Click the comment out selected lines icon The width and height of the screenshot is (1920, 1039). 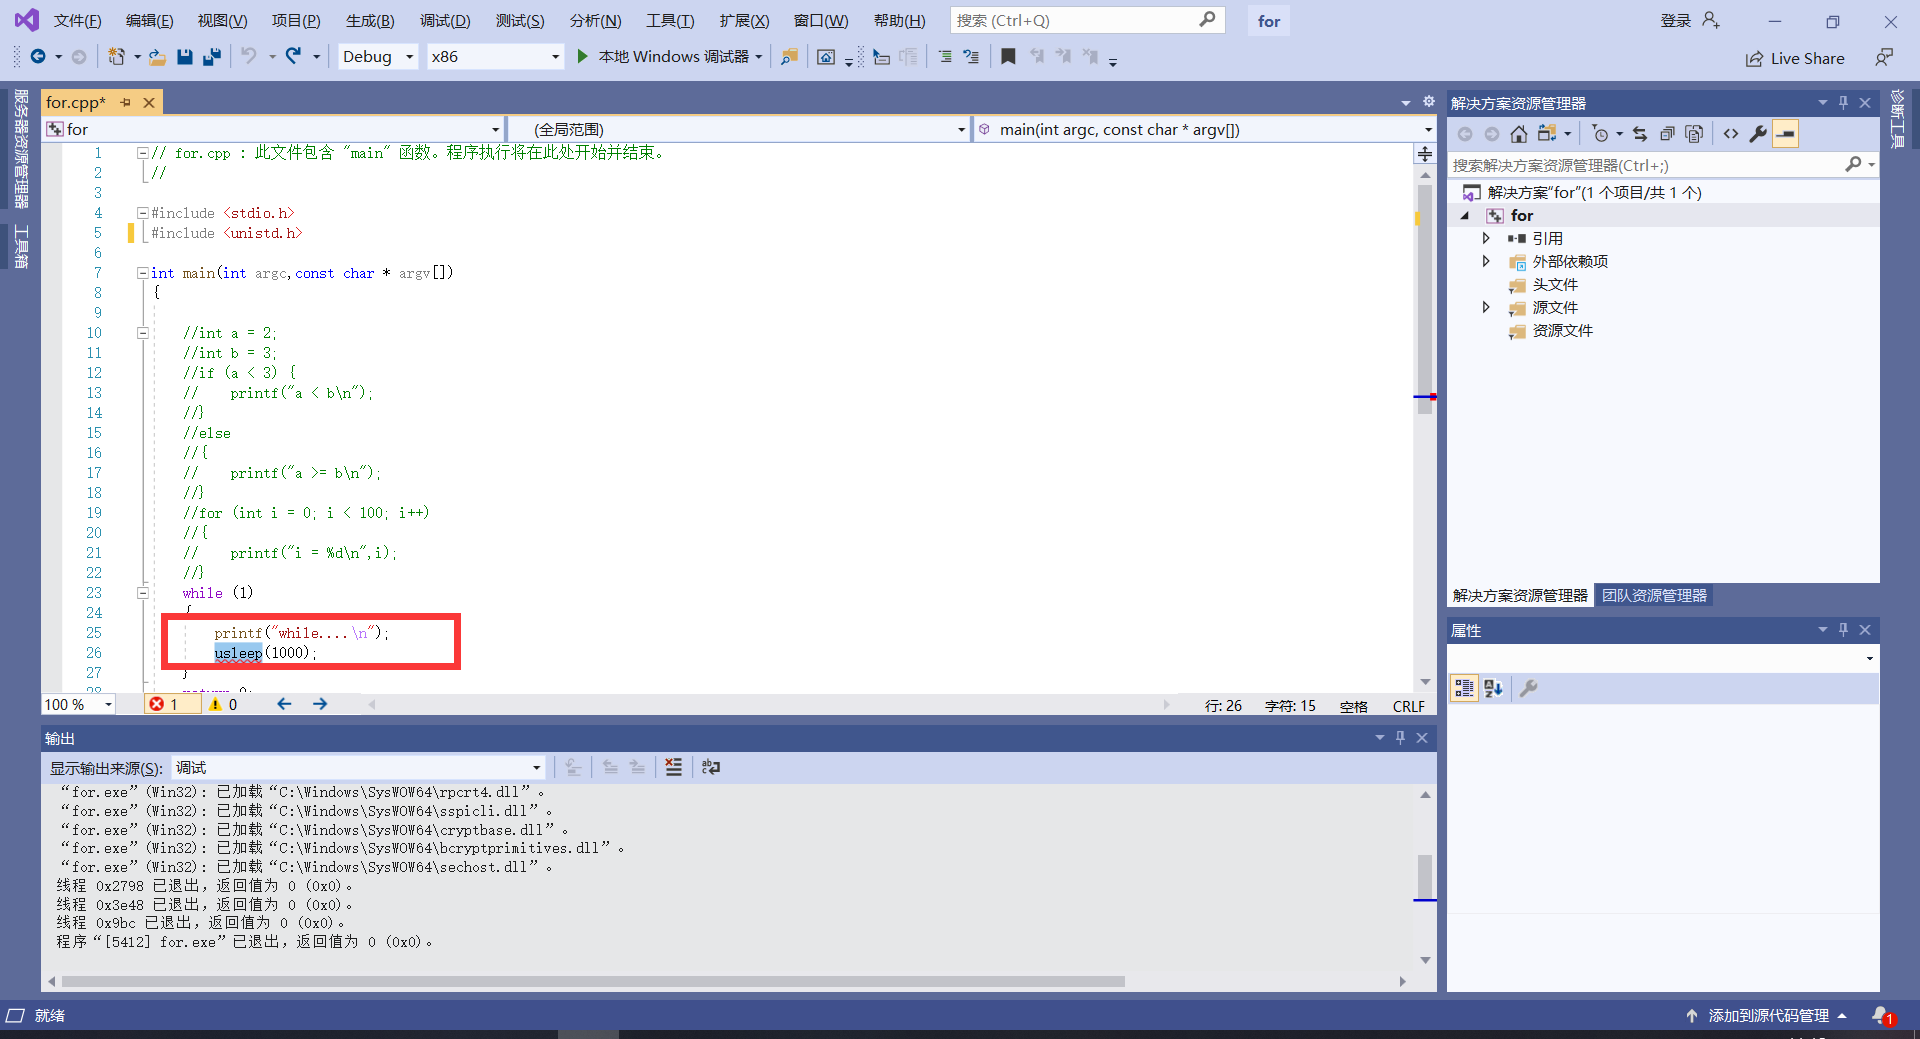click(x=944, y=57)
